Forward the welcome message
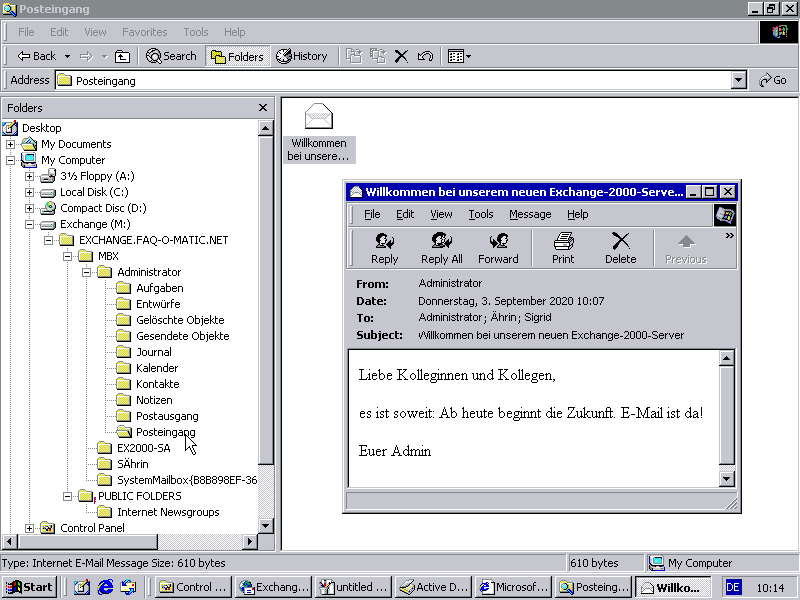The height and width of the screenshot is (600, 800). 498,248
